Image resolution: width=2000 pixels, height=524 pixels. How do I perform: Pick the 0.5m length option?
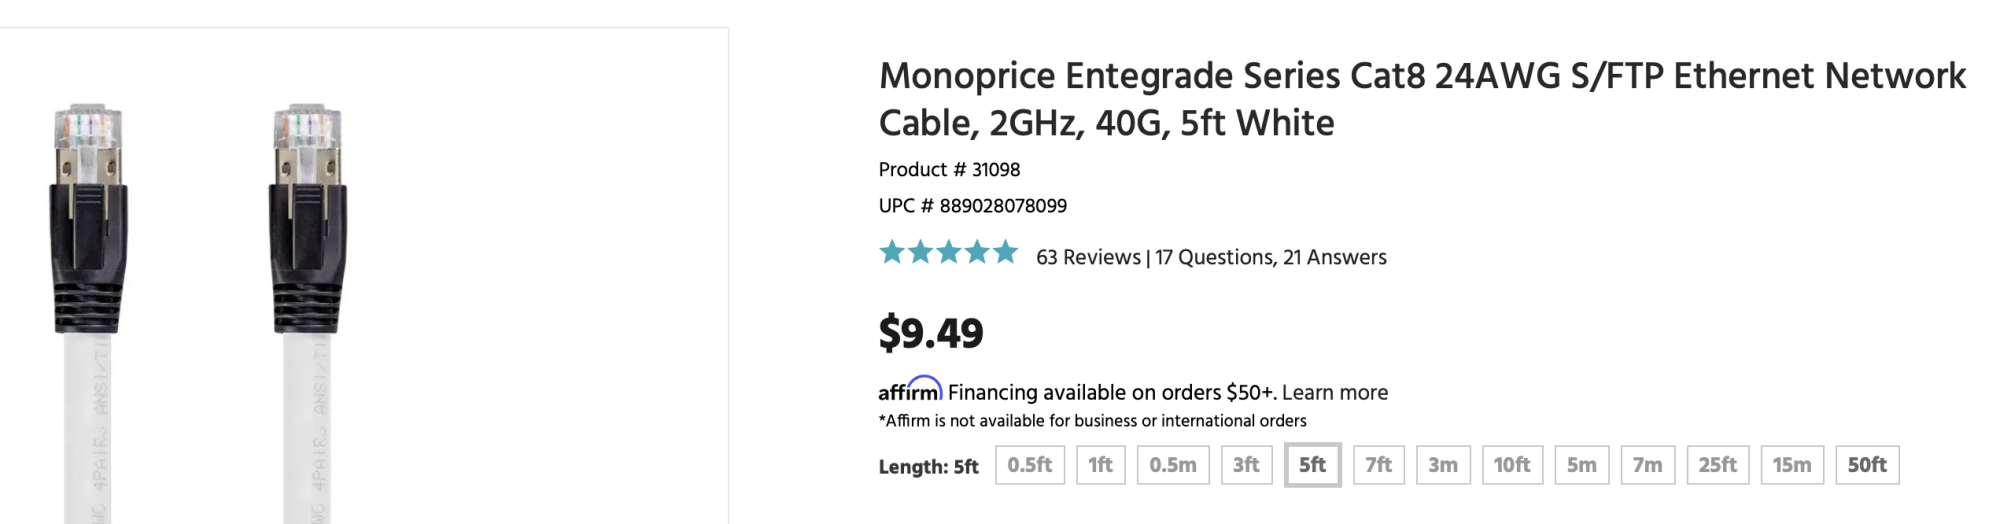point(1172,465)
